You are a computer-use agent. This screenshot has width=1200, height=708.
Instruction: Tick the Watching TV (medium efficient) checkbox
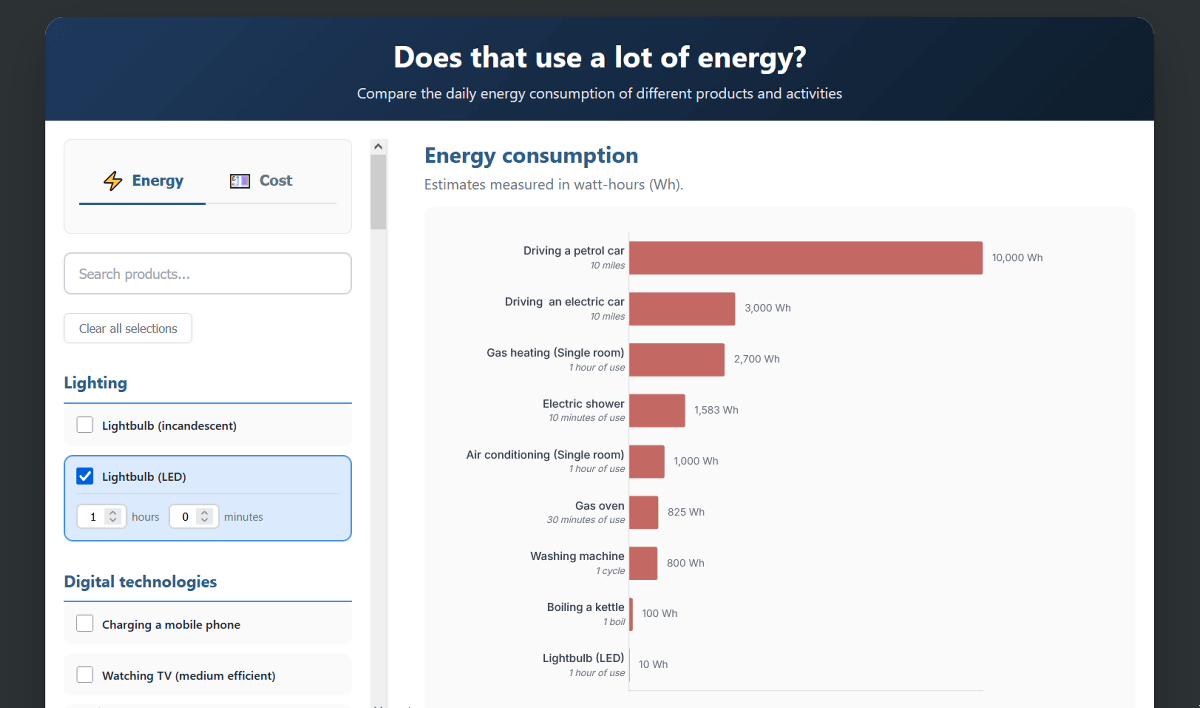(x=85, y=675)
